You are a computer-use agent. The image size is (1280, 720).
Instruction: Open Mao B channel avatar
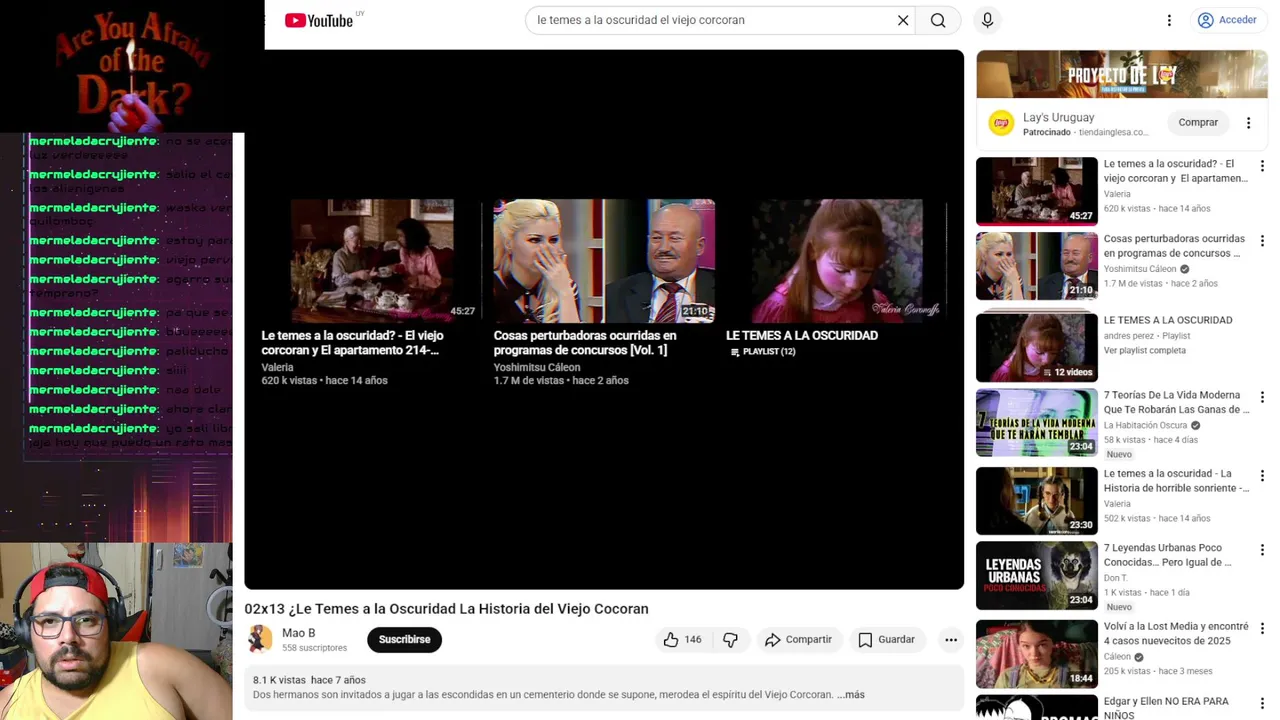tap(259, 639)
